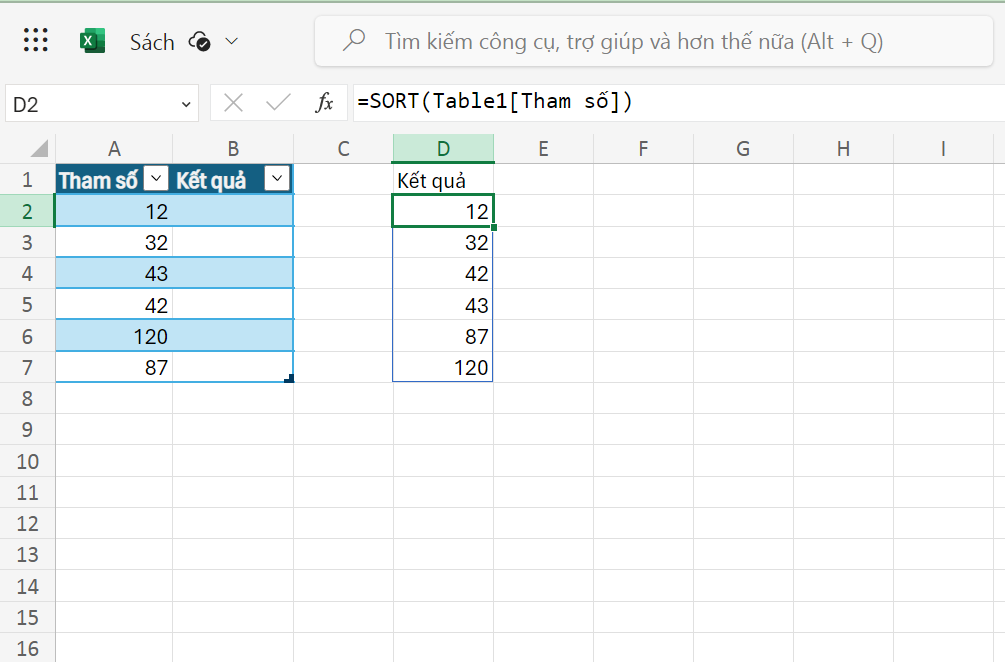Cancel formula entry with X icon
This screenshot has height=662, width=1005.
[233, 103]
